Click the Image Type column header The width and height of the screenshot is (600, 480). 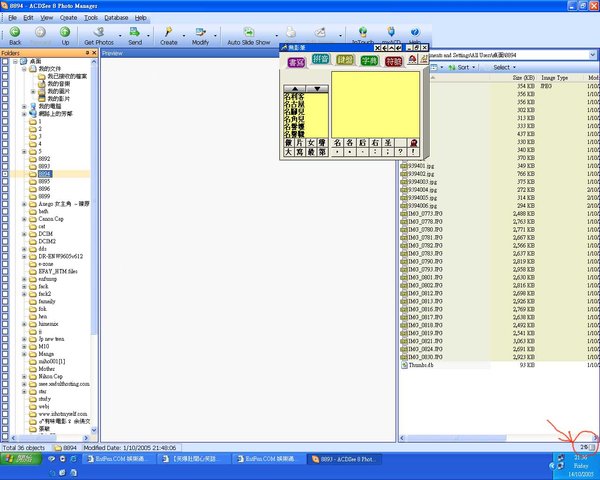[554, 78]
